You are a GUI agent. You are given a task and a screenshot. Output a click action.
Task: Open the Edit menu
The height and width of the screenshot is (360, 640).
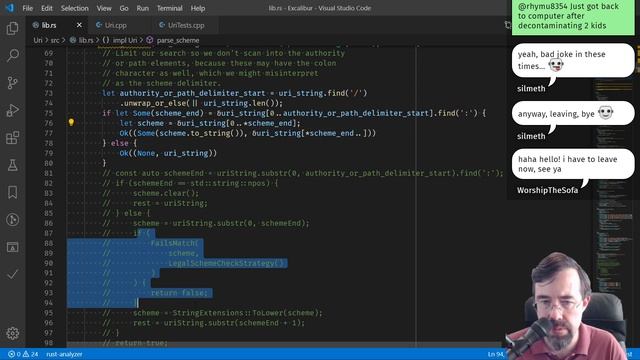(x=47, y=8)
